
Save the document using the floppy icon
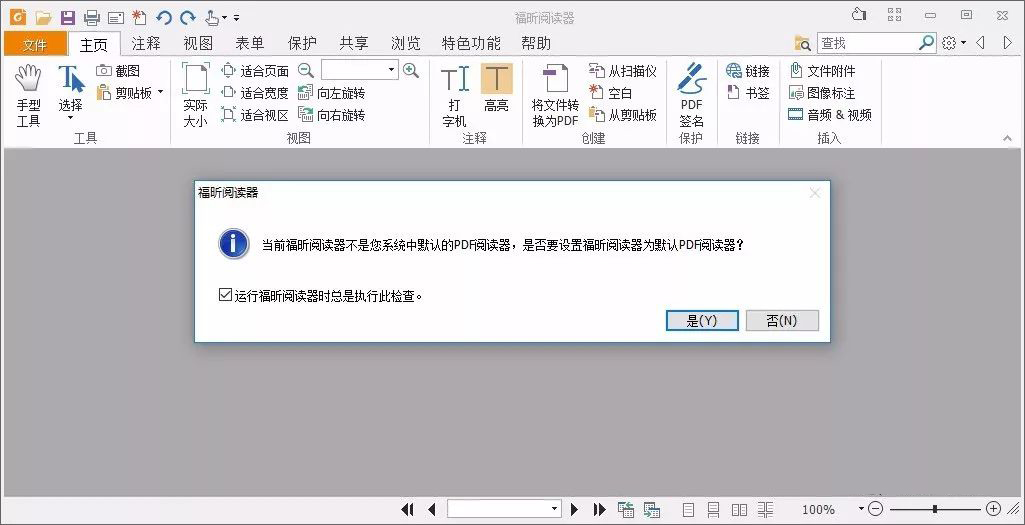click(x=67, y=18)
